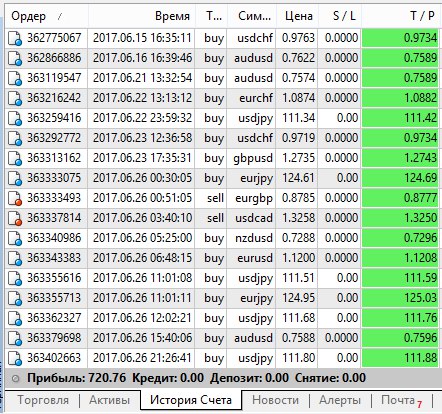The width and height of the screenshot is (442, 414).
Task: Select the green T/P cell 1.3250
Action: pyautogui.click(x=400, y=218)
